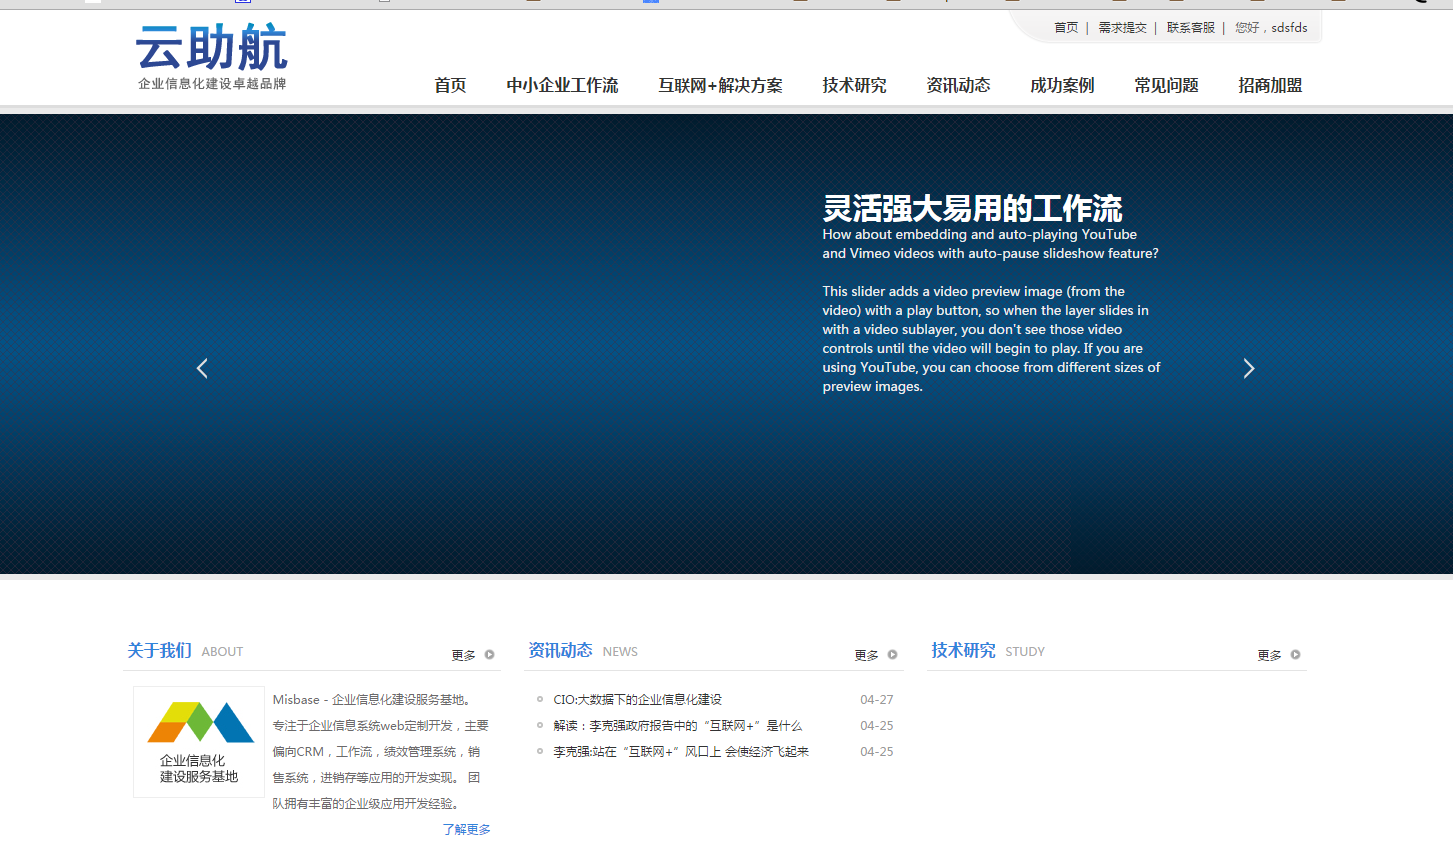Click the 联系客服 link in top bar
The width and height of the screenshot is (1453, 850).
pos(1190,28)
